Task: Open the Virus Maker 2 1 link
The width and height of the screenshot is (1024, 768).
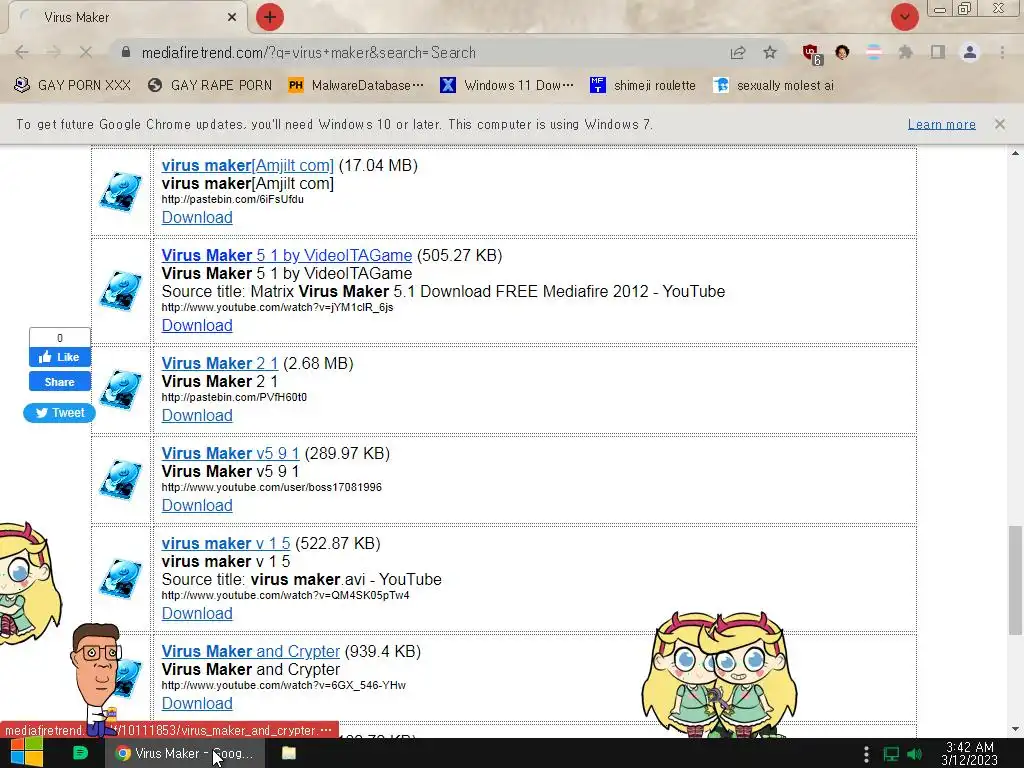Action: coord(219,363)
